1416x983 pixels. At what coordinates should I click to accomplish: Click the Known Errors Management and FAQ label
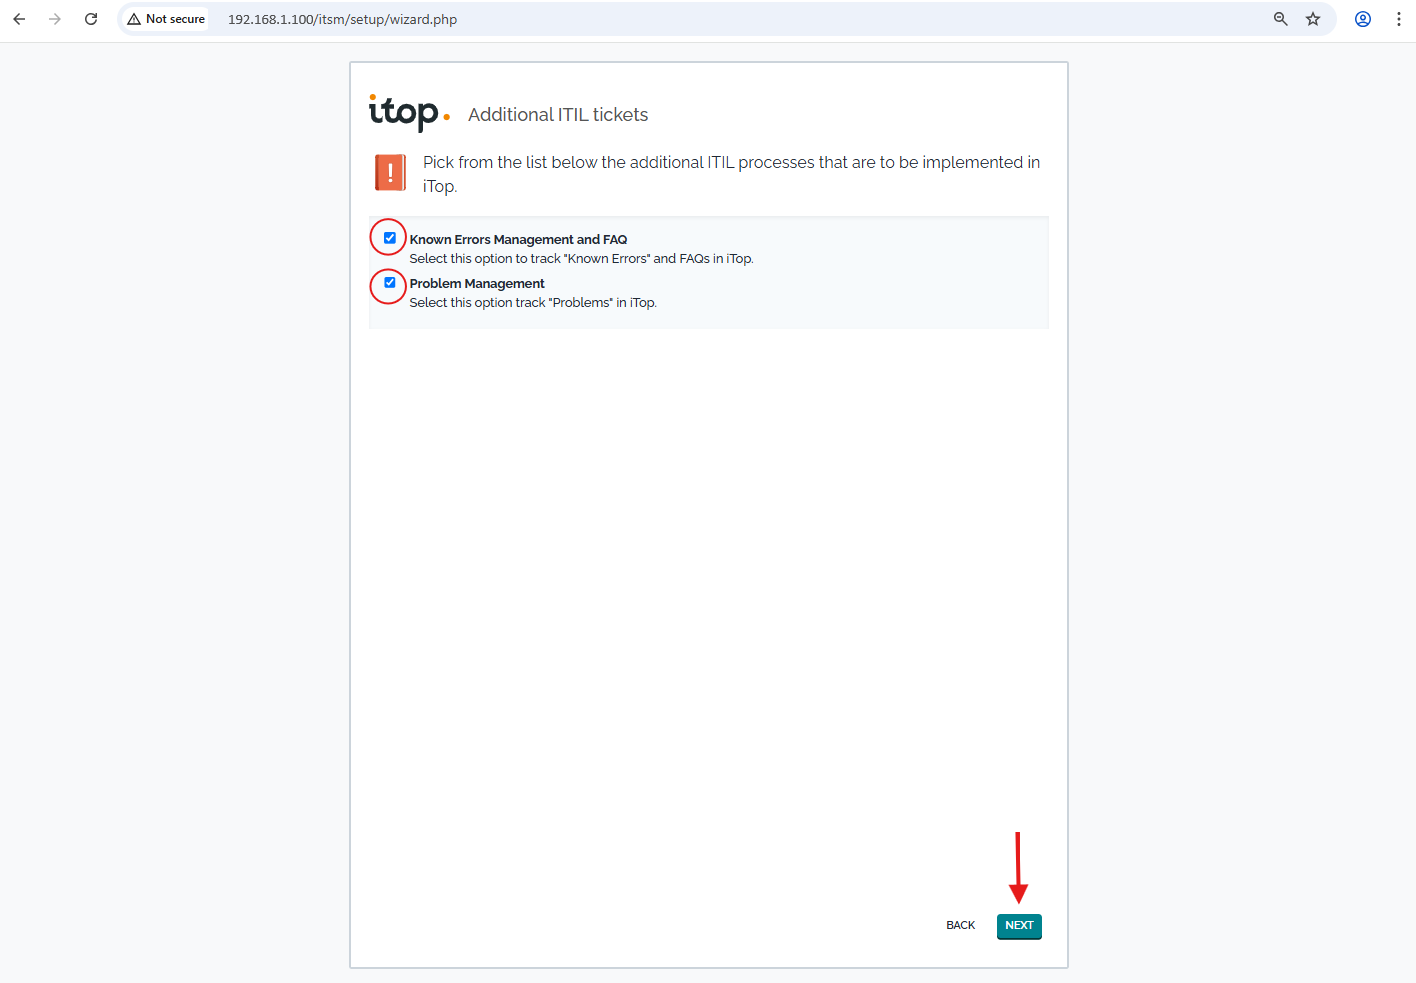pos(518,240)
